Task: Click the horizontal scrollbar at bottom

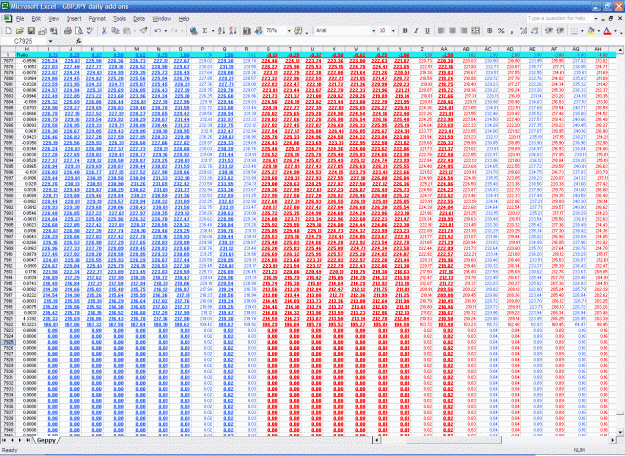Action: (x=493, y=440)
